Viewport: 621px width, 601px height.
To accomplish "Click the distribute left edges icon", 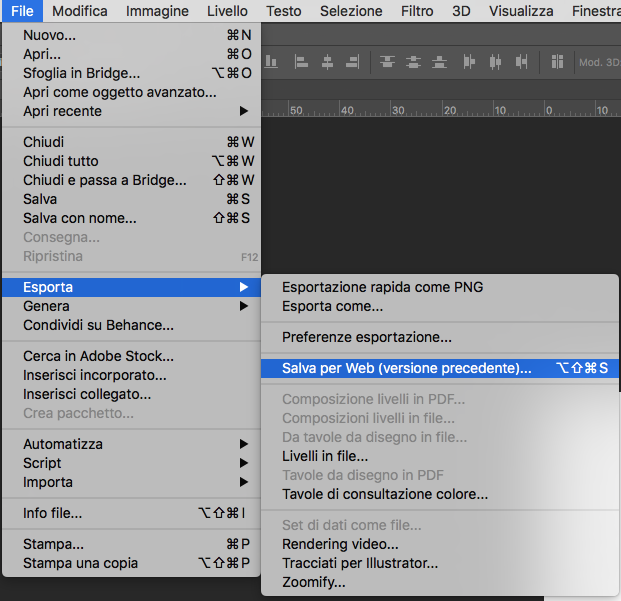I will coord(469,62).
